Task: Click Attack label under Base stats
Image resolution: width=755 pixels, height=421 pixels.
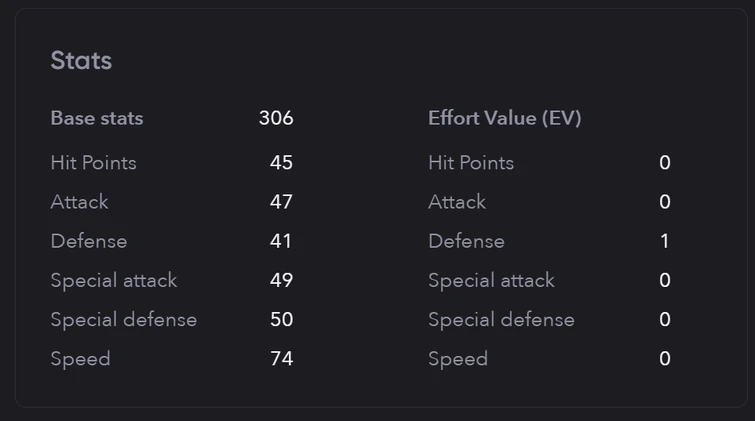Action: tap(79, 201)
